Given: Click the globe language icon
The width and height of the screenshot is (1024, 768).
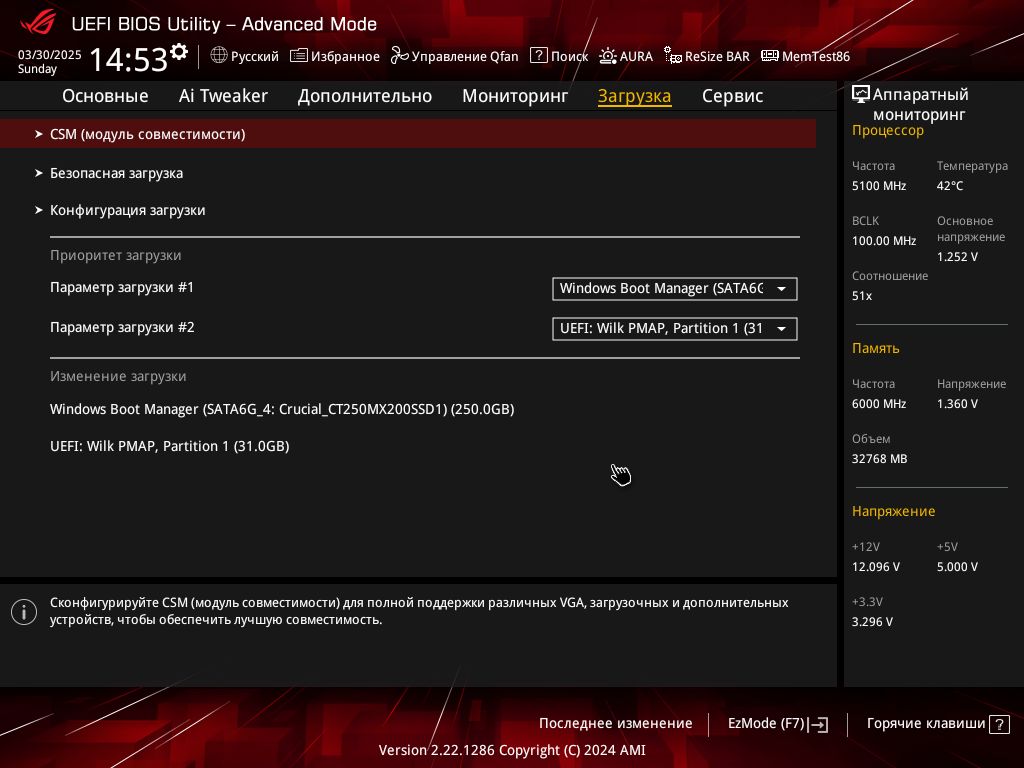Looking at the screenshot, I should (219, 56).
